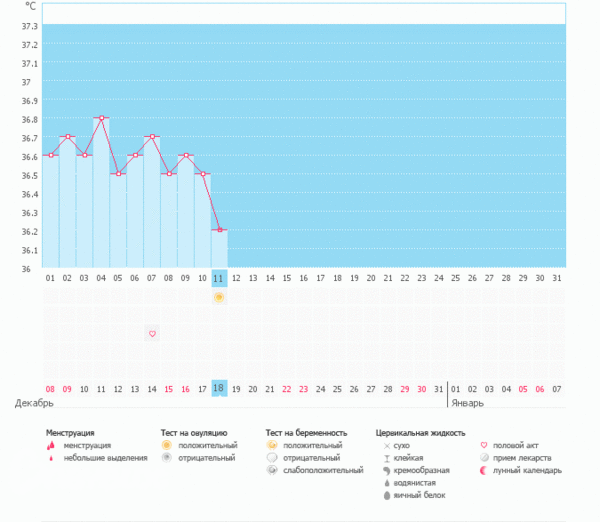Click the creamy cervical fluid legend icon
The height and width of the screenshot is (522, 600).
click(386, 469)
